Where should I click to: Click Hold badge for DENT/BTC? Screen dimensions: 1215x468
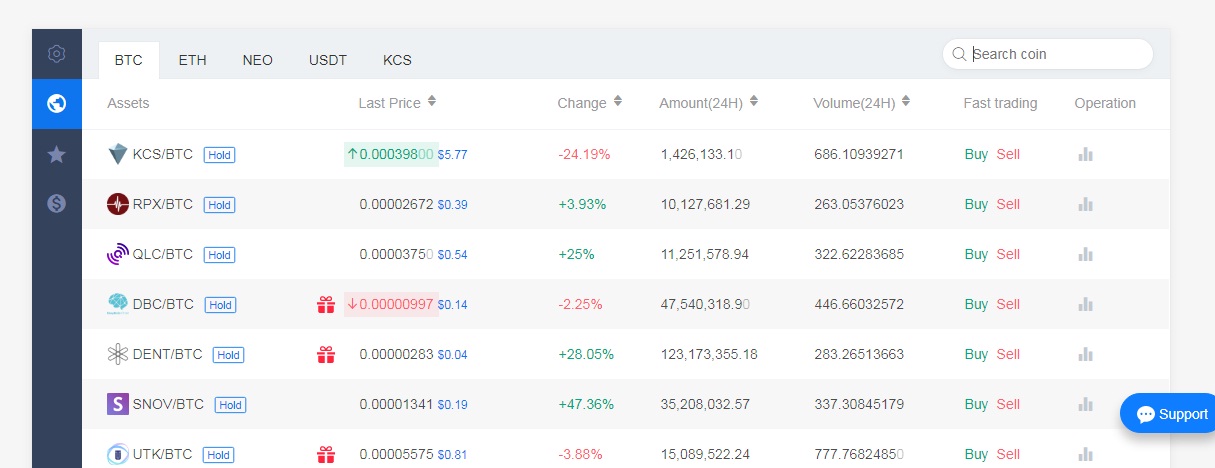pyautogui.click(x=228, y=355)
